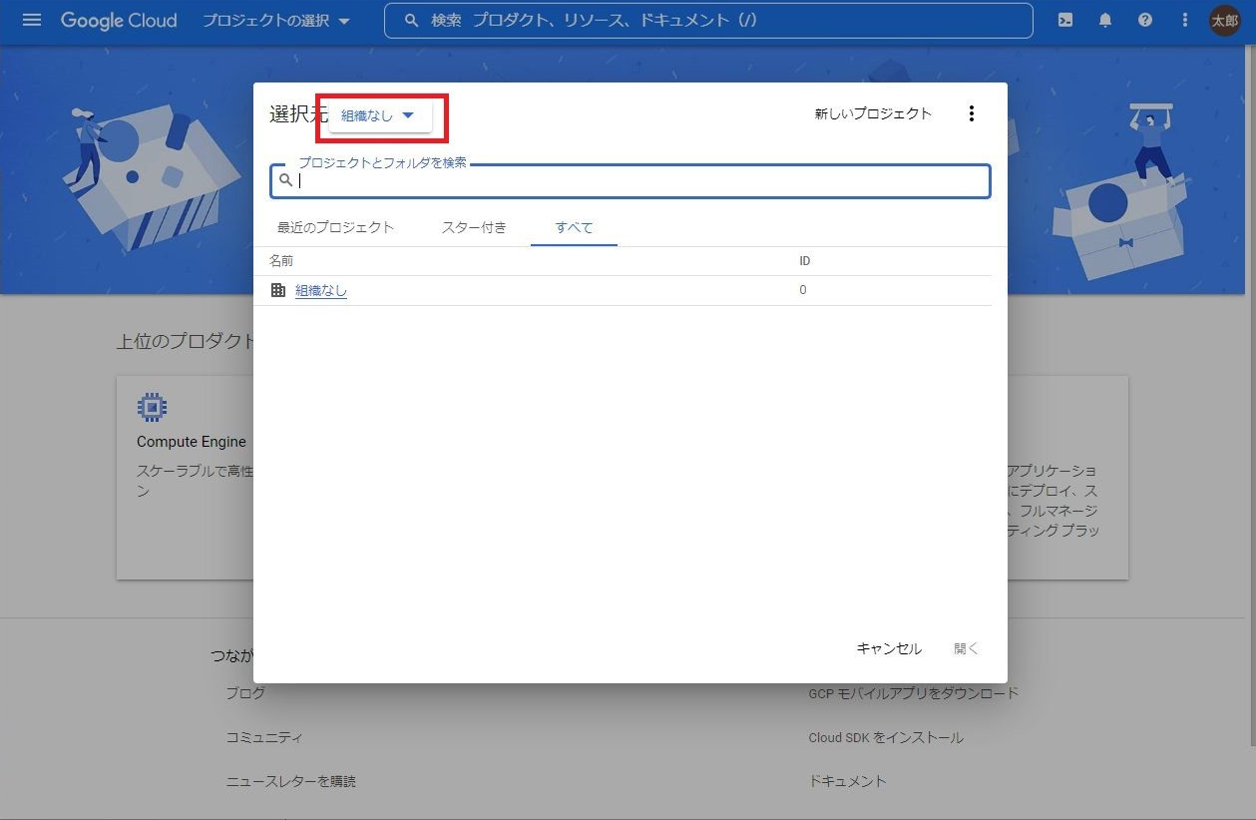
Task: Click the ID column header
Action: point(805,261)
